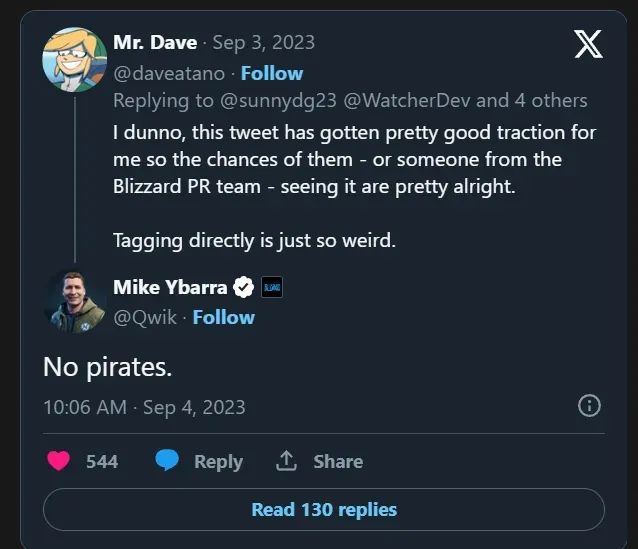Open Mr. Dave's profile avatar

(x=74, y=58)
